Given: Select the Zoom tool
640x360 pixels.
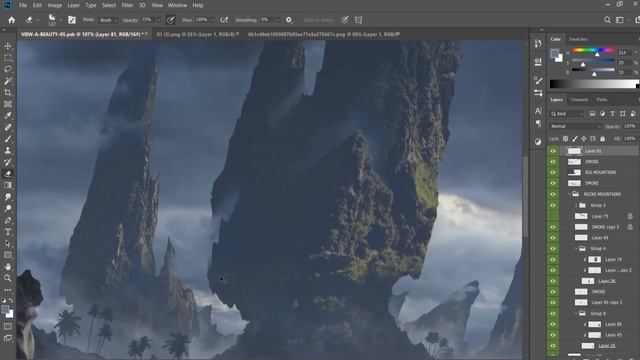Looking at the screenshot, I should [x=8, y=278].
